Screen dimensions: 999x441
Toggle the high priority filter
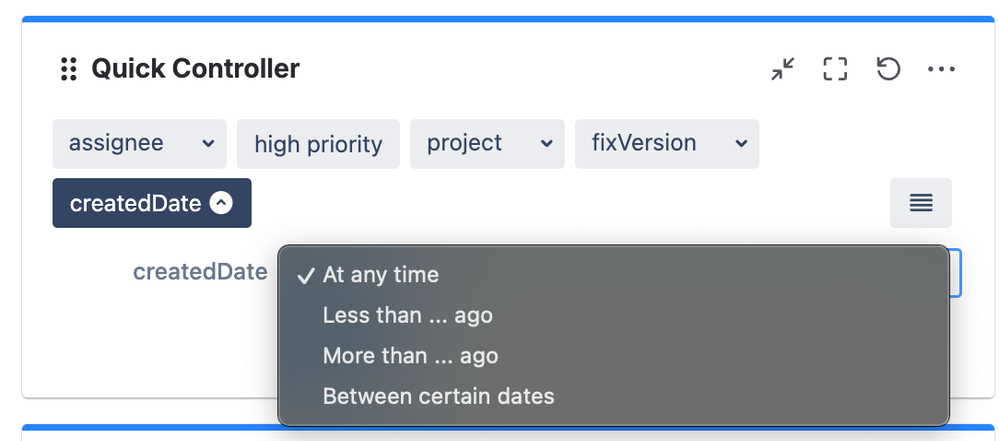[x=318, y=144]
